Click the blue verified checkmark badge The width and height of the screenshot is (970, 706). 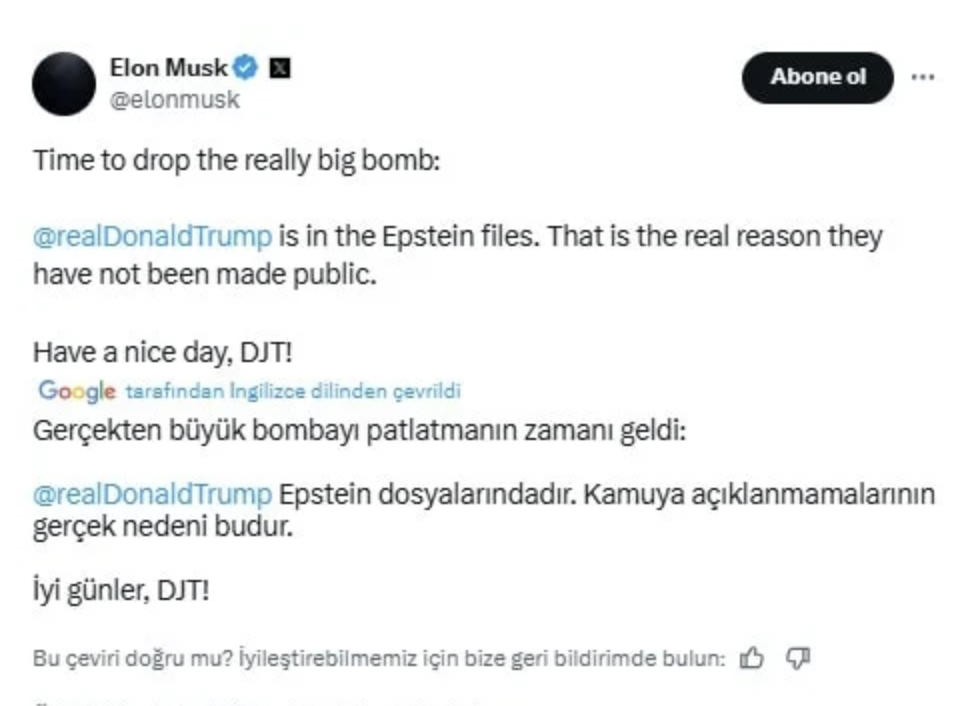pos(244,68)
